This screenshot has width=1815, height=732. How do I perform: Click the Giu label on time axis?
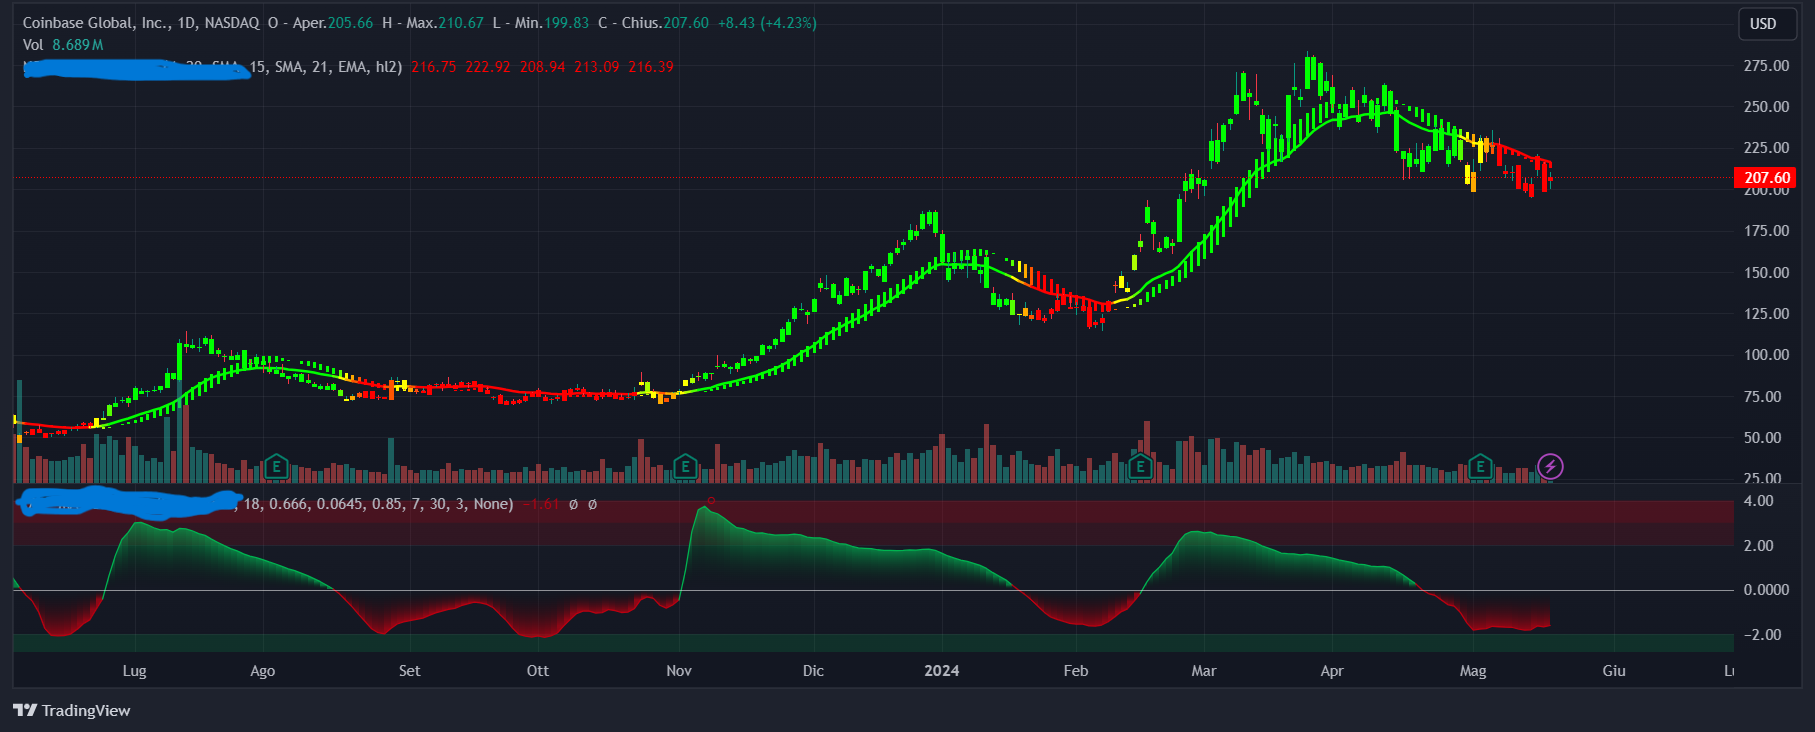click(x=1614, y=671)
